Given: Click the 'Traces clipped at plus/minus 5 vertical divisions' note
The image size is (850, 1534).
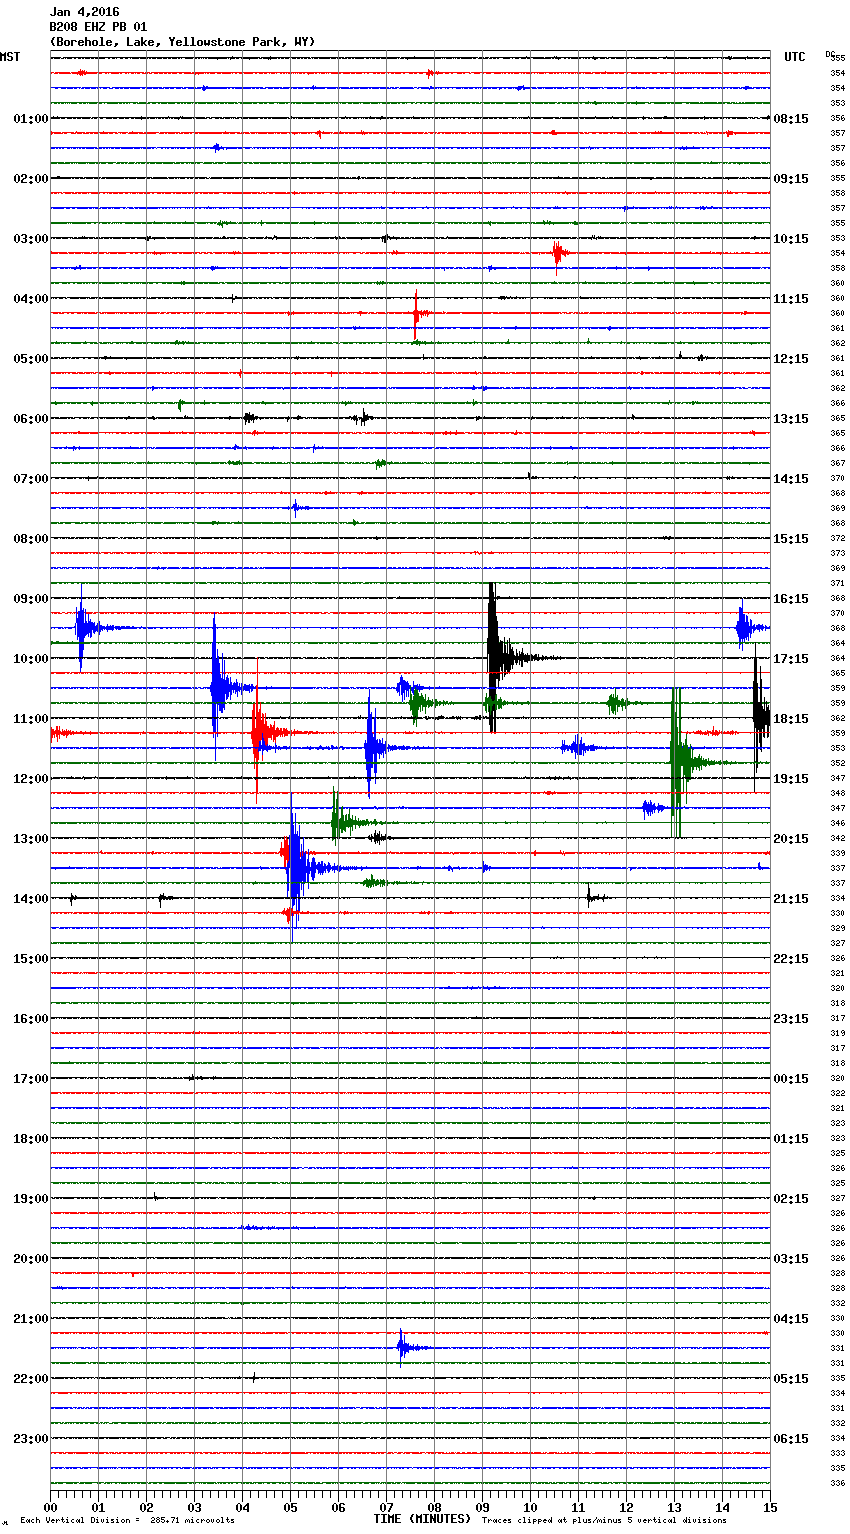Looking at the screenshot, I should click(x=604, y=1521).
